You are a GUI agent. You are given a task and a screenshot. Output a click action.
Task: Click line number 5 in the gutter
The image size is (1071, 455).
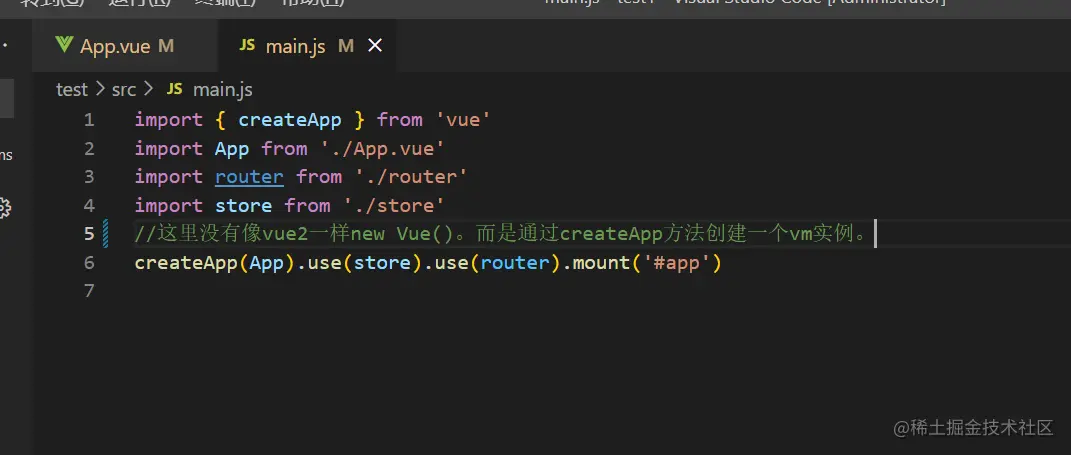coord(89,234)
